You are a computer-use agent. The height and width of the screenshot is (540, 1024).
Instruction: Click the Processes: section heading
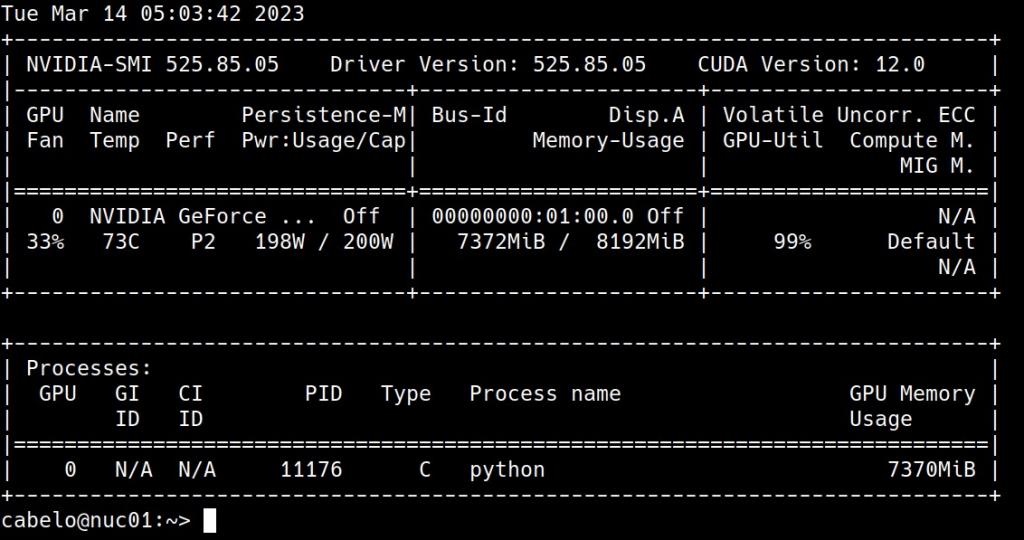(89, 369)
